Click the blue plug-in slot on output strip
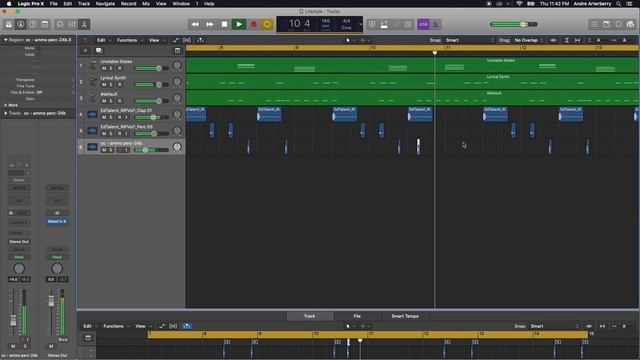 pyautogui.click(x=57, y=221)
